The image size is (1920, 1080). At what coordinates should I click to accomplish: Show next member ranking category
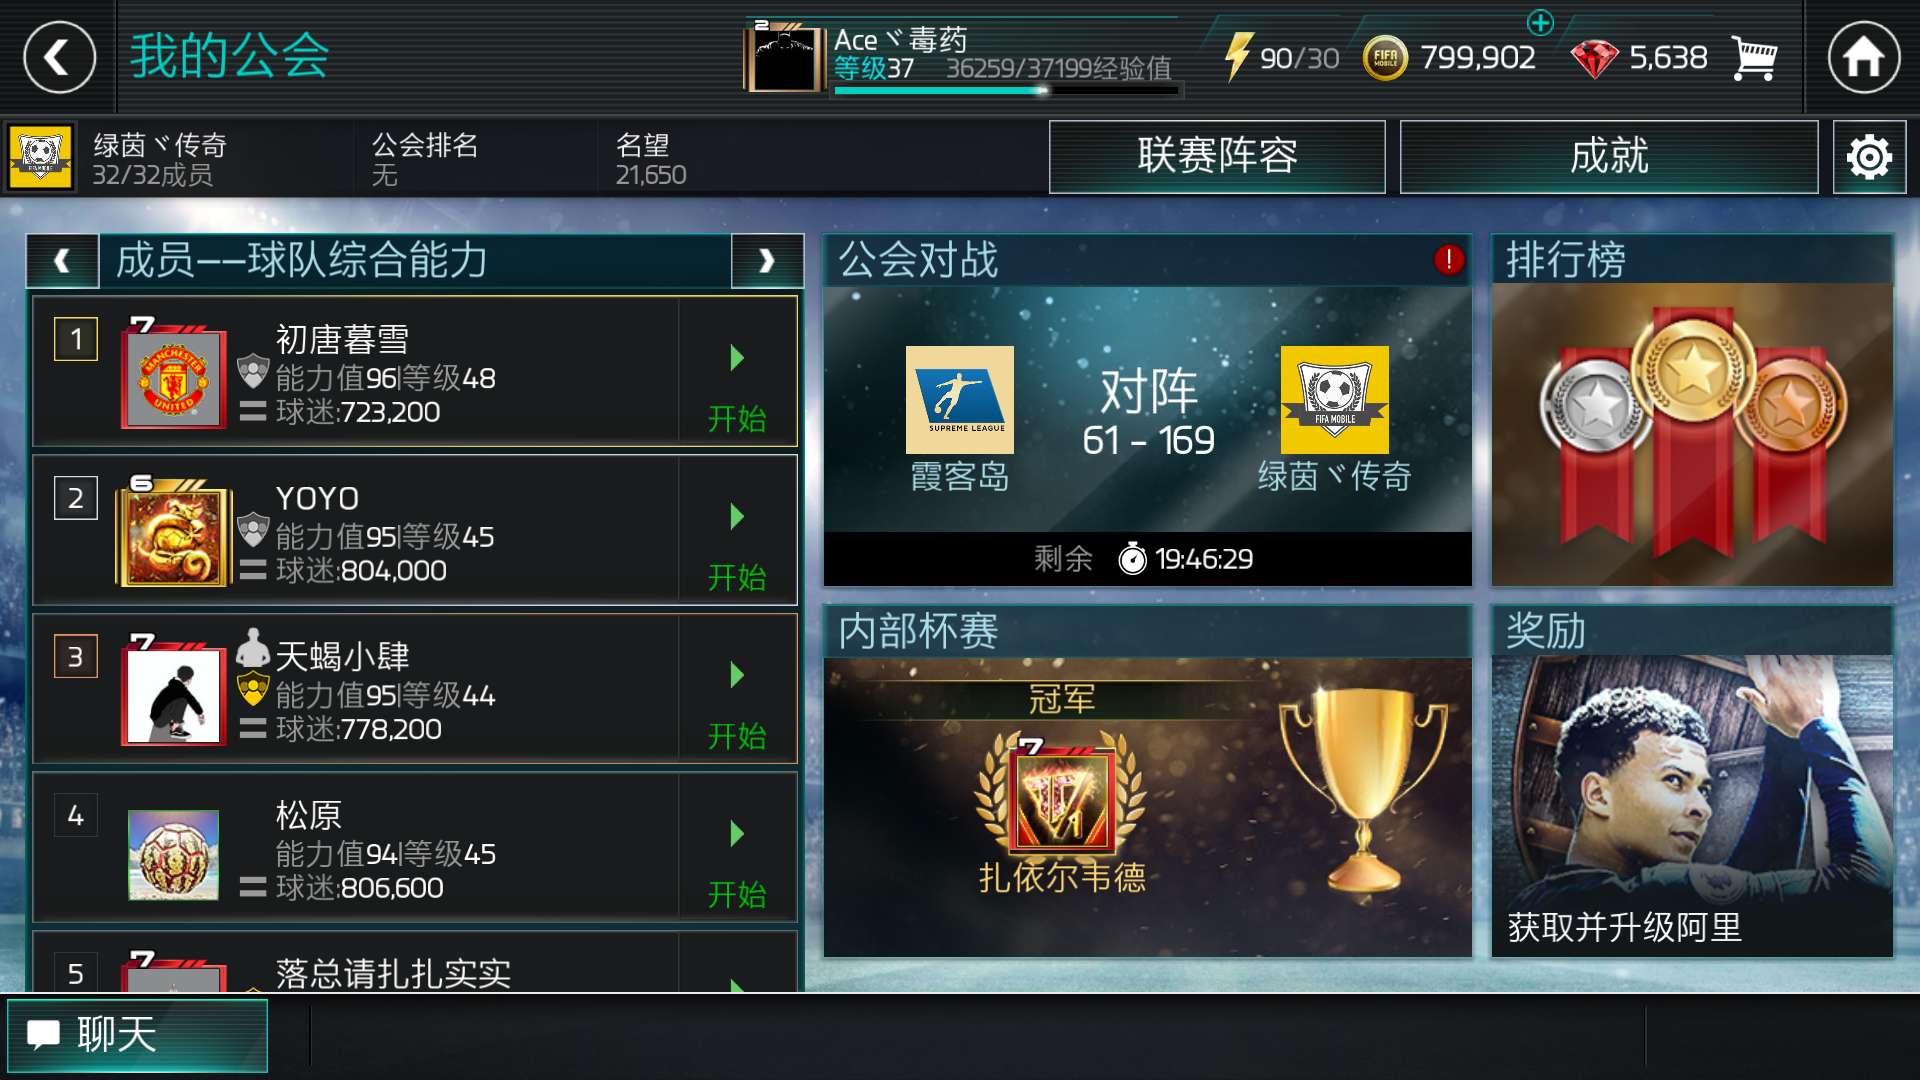767,261
